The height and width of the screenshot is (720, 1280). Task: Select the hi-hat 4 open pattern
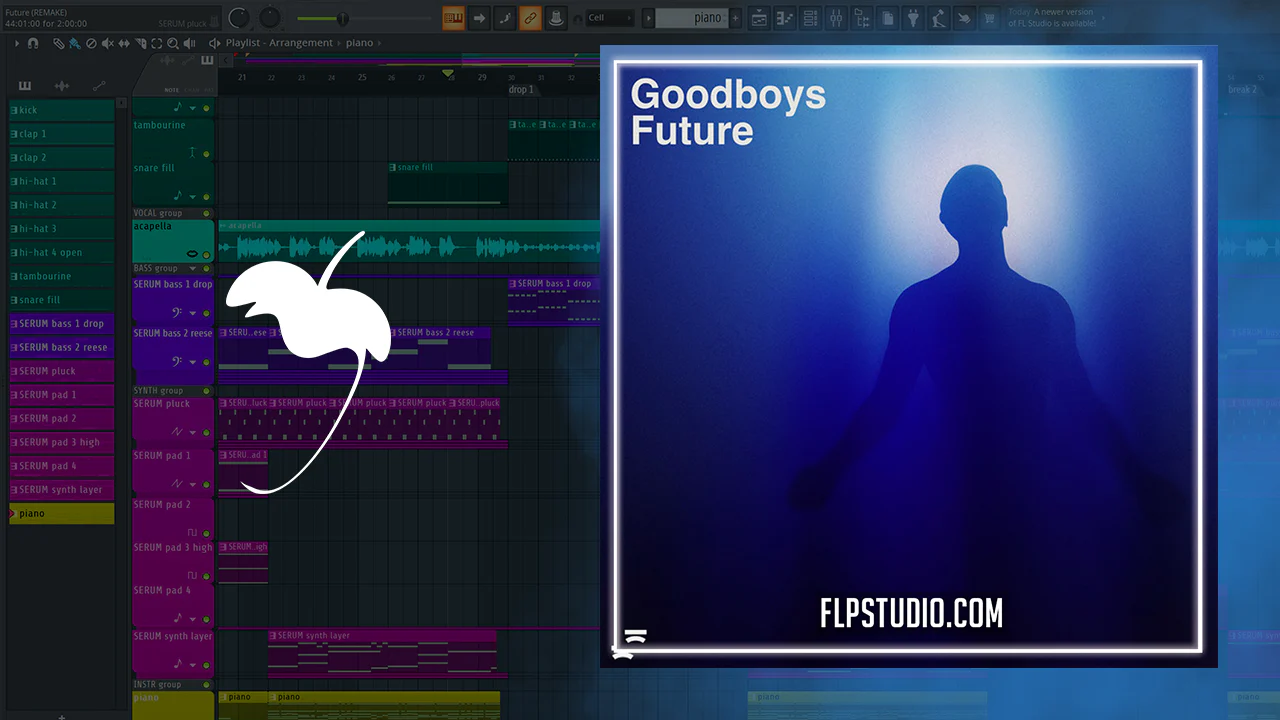tap(62, 253)
